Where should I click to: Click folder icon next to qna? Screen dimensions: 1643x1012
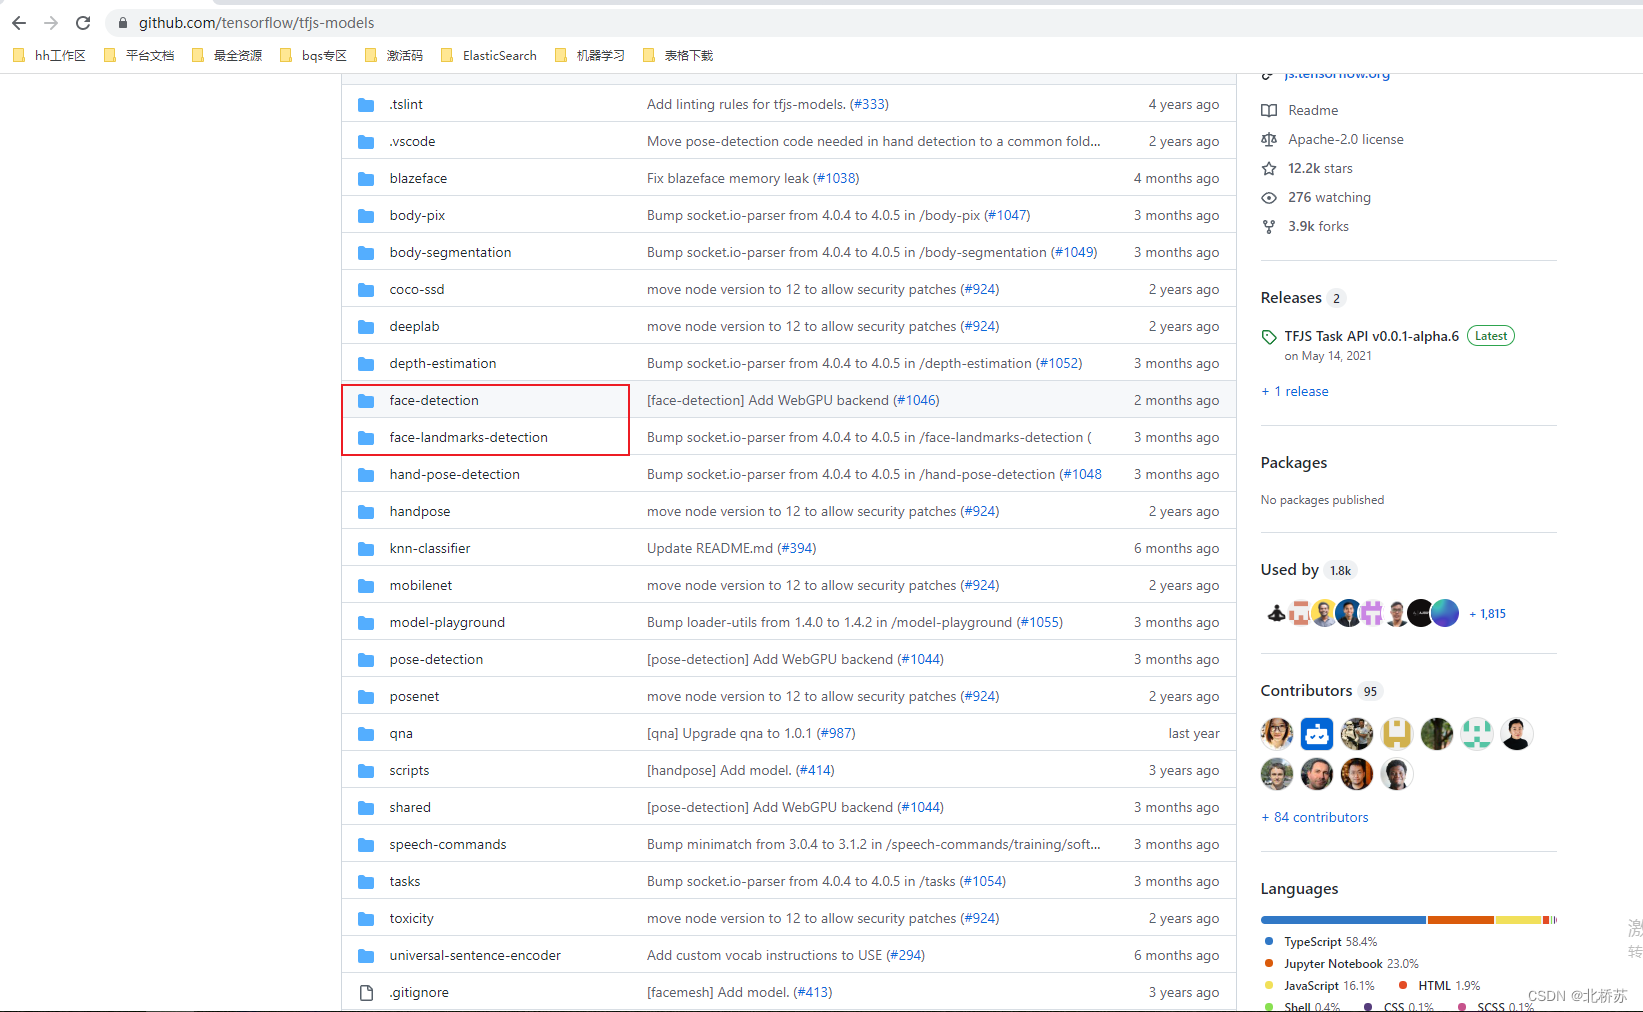(366, 733)
